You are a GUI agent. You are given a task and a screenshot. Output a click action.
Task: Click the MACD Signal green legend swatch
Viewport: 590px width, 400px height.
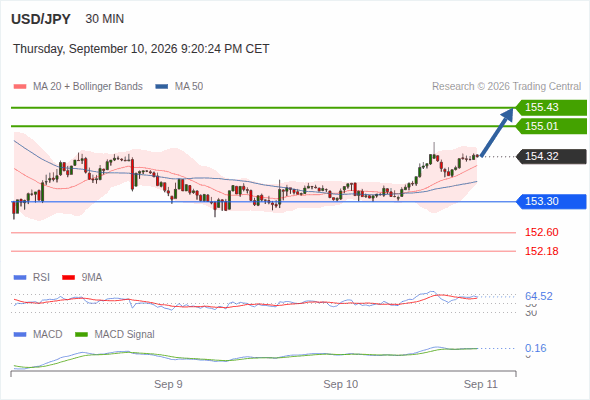tap(81, 335)
